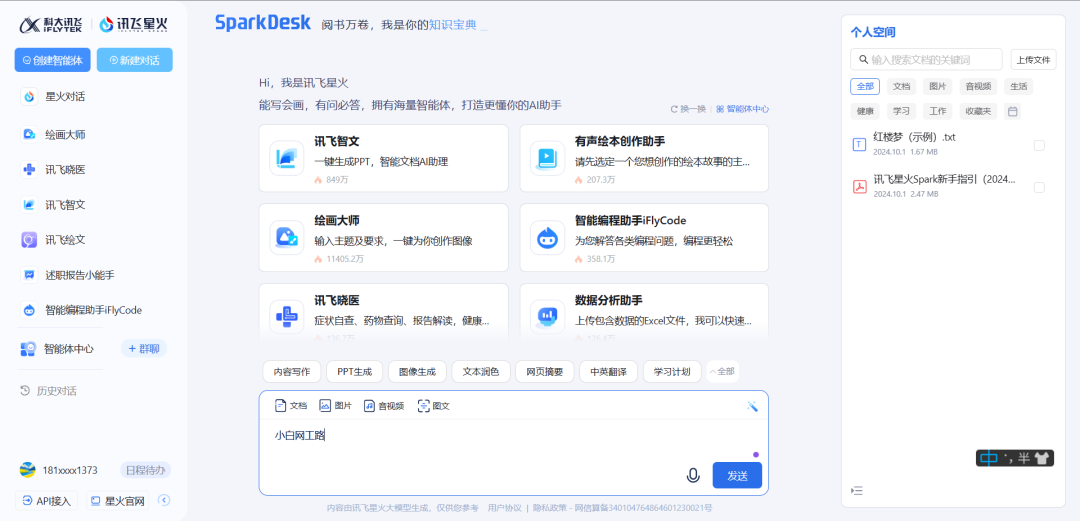Open 星火官网 link button
This screenshot has height=521, width=1080.
click(x=118, y=500)
